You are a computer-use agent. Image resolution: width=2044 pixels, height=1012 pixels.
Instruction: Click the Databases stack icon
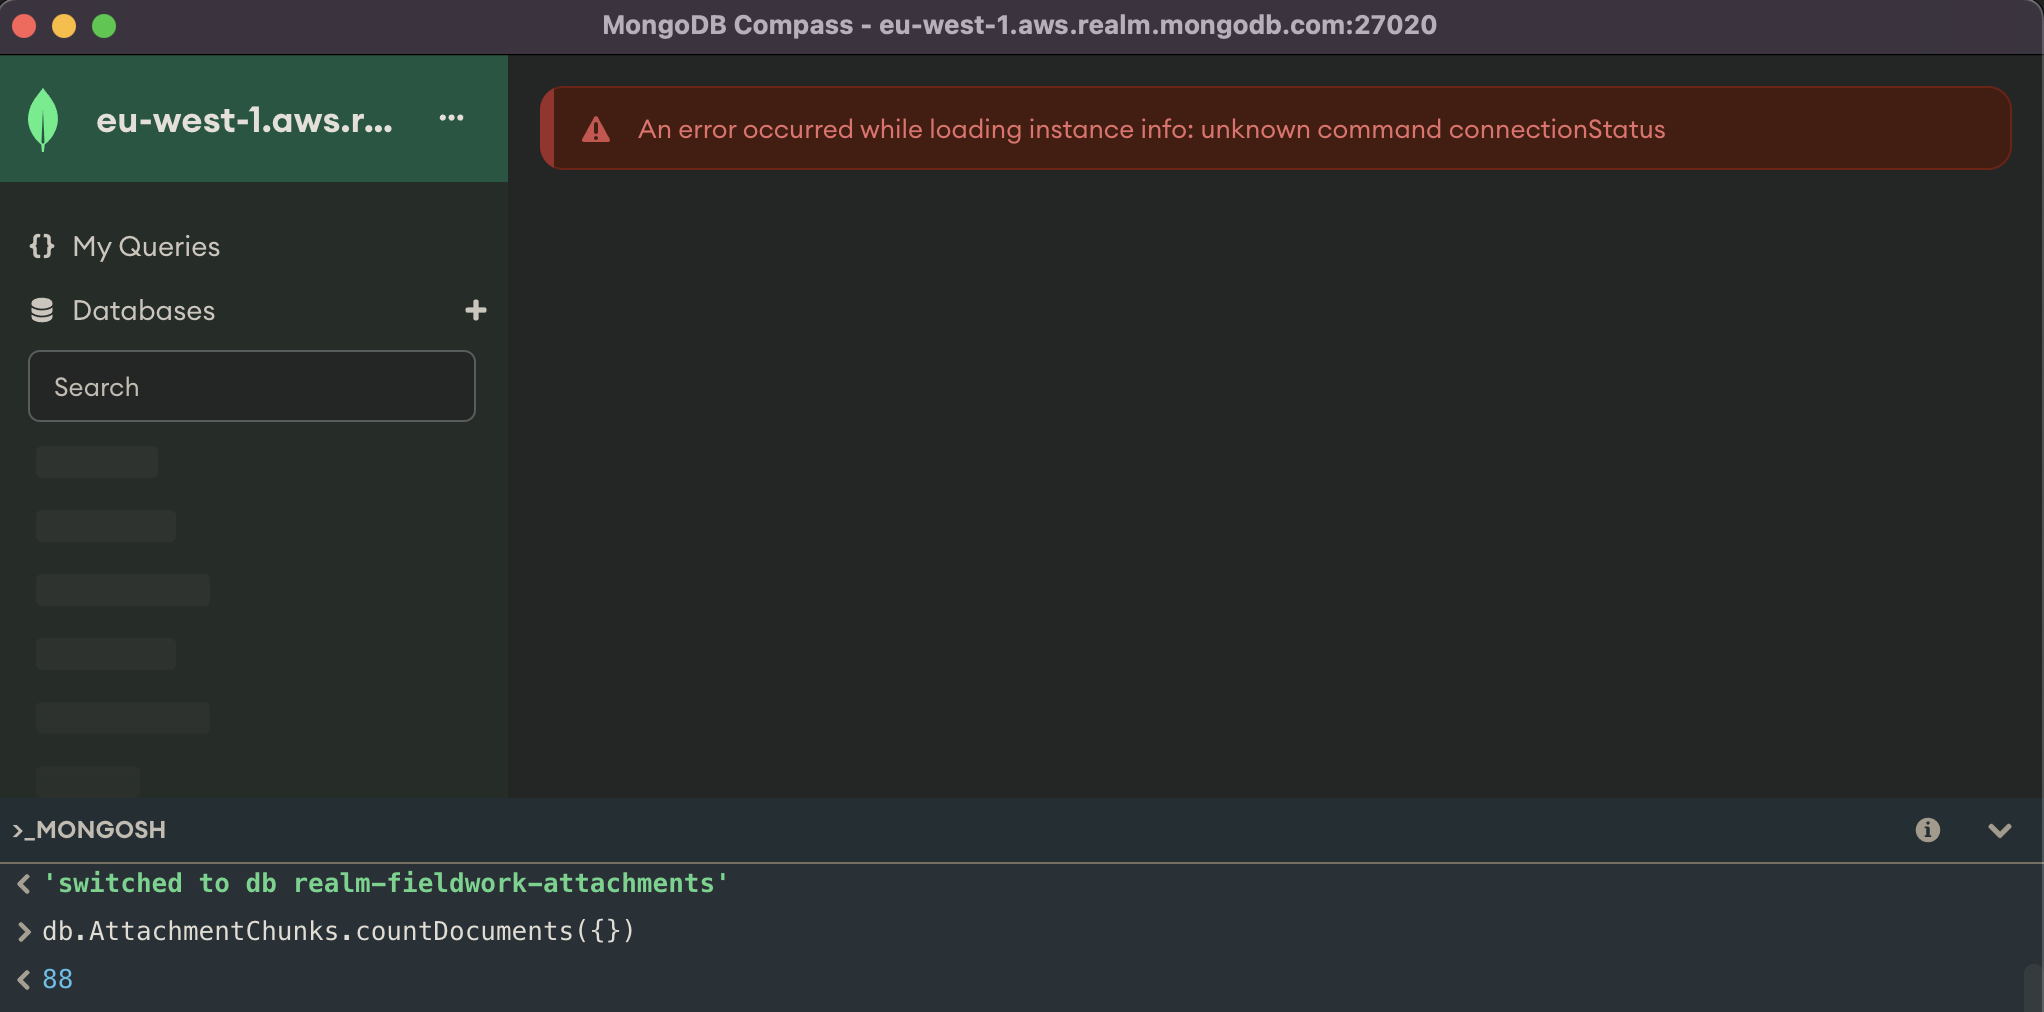tap(42, 311)
